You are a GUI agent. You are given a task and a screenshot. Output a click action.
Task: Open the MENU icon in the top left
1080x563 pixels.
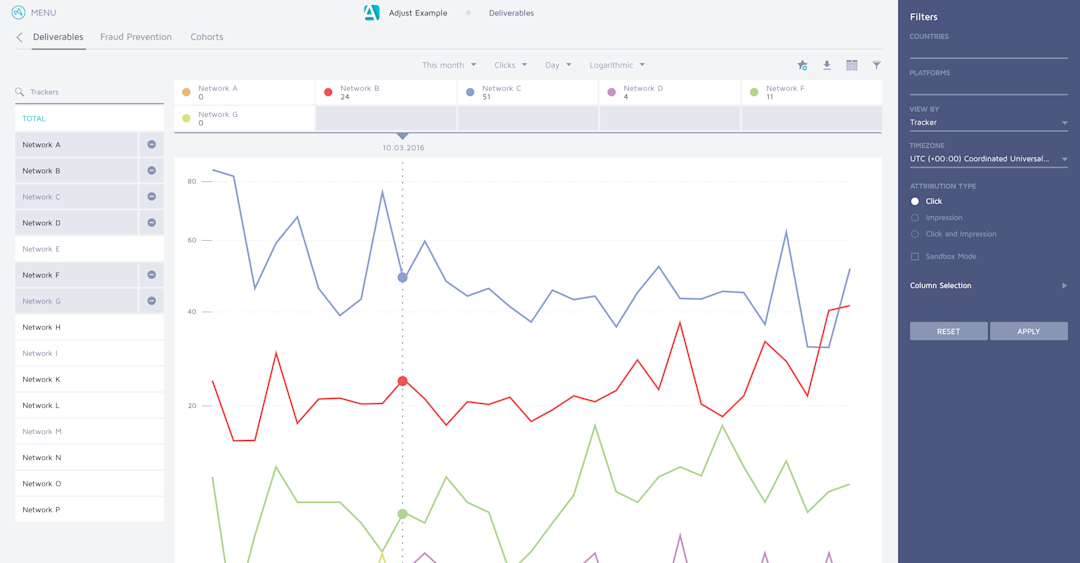click(x=19, y=12)
